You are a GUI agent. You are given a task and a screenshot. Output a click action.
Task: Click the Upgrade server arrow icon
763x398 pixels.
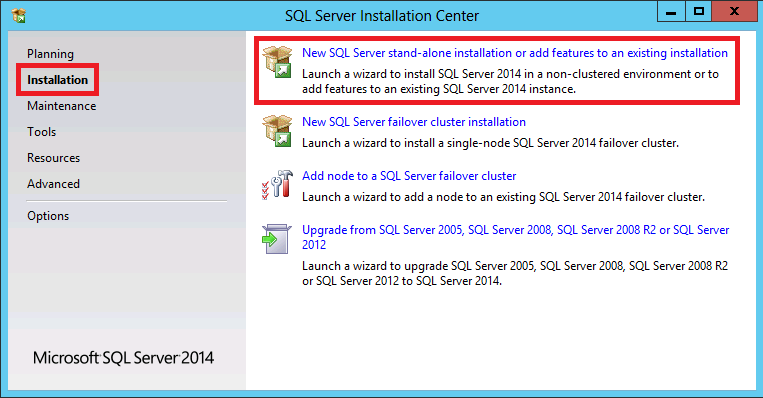point(276,238)
